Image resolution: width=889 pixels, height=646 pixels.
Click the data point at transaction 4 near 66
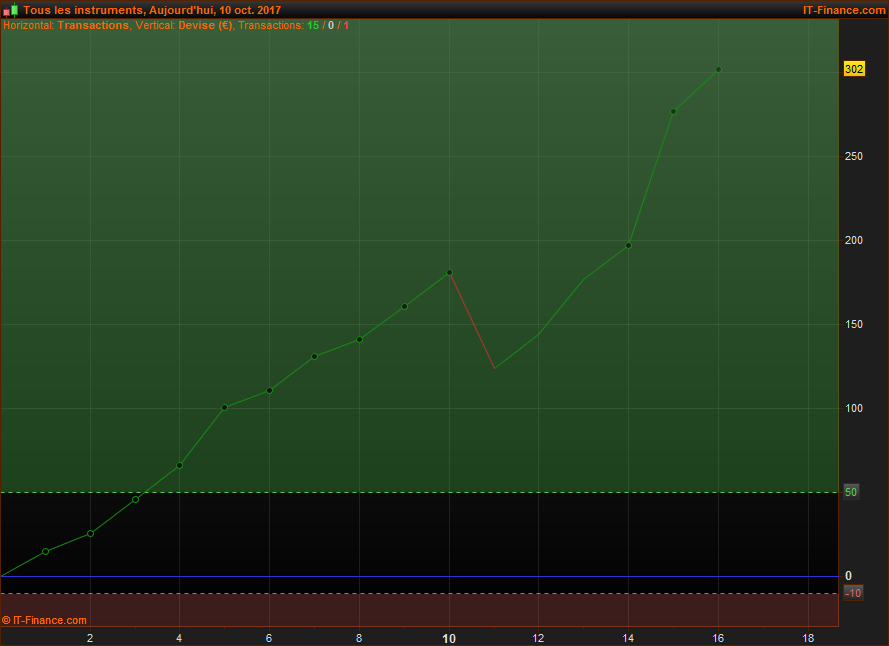[x=180, y=466]
